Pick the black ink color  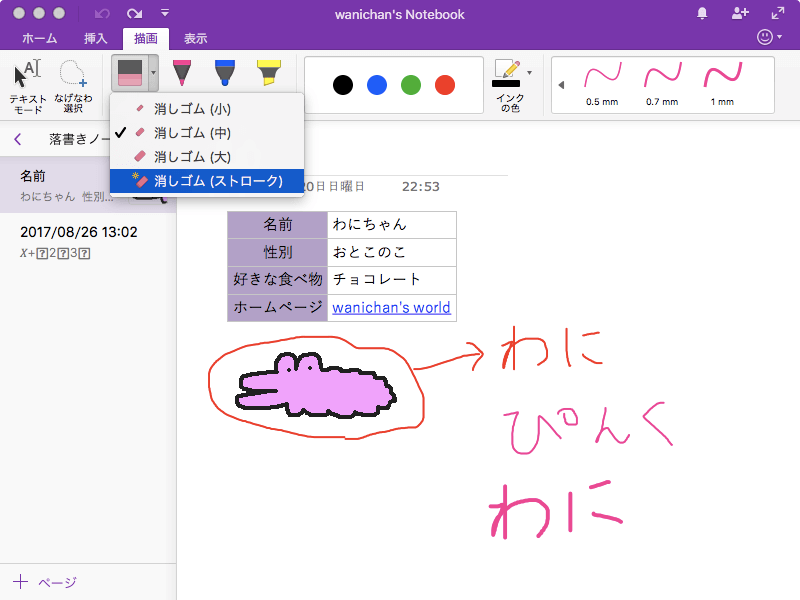tap(343, 85)
